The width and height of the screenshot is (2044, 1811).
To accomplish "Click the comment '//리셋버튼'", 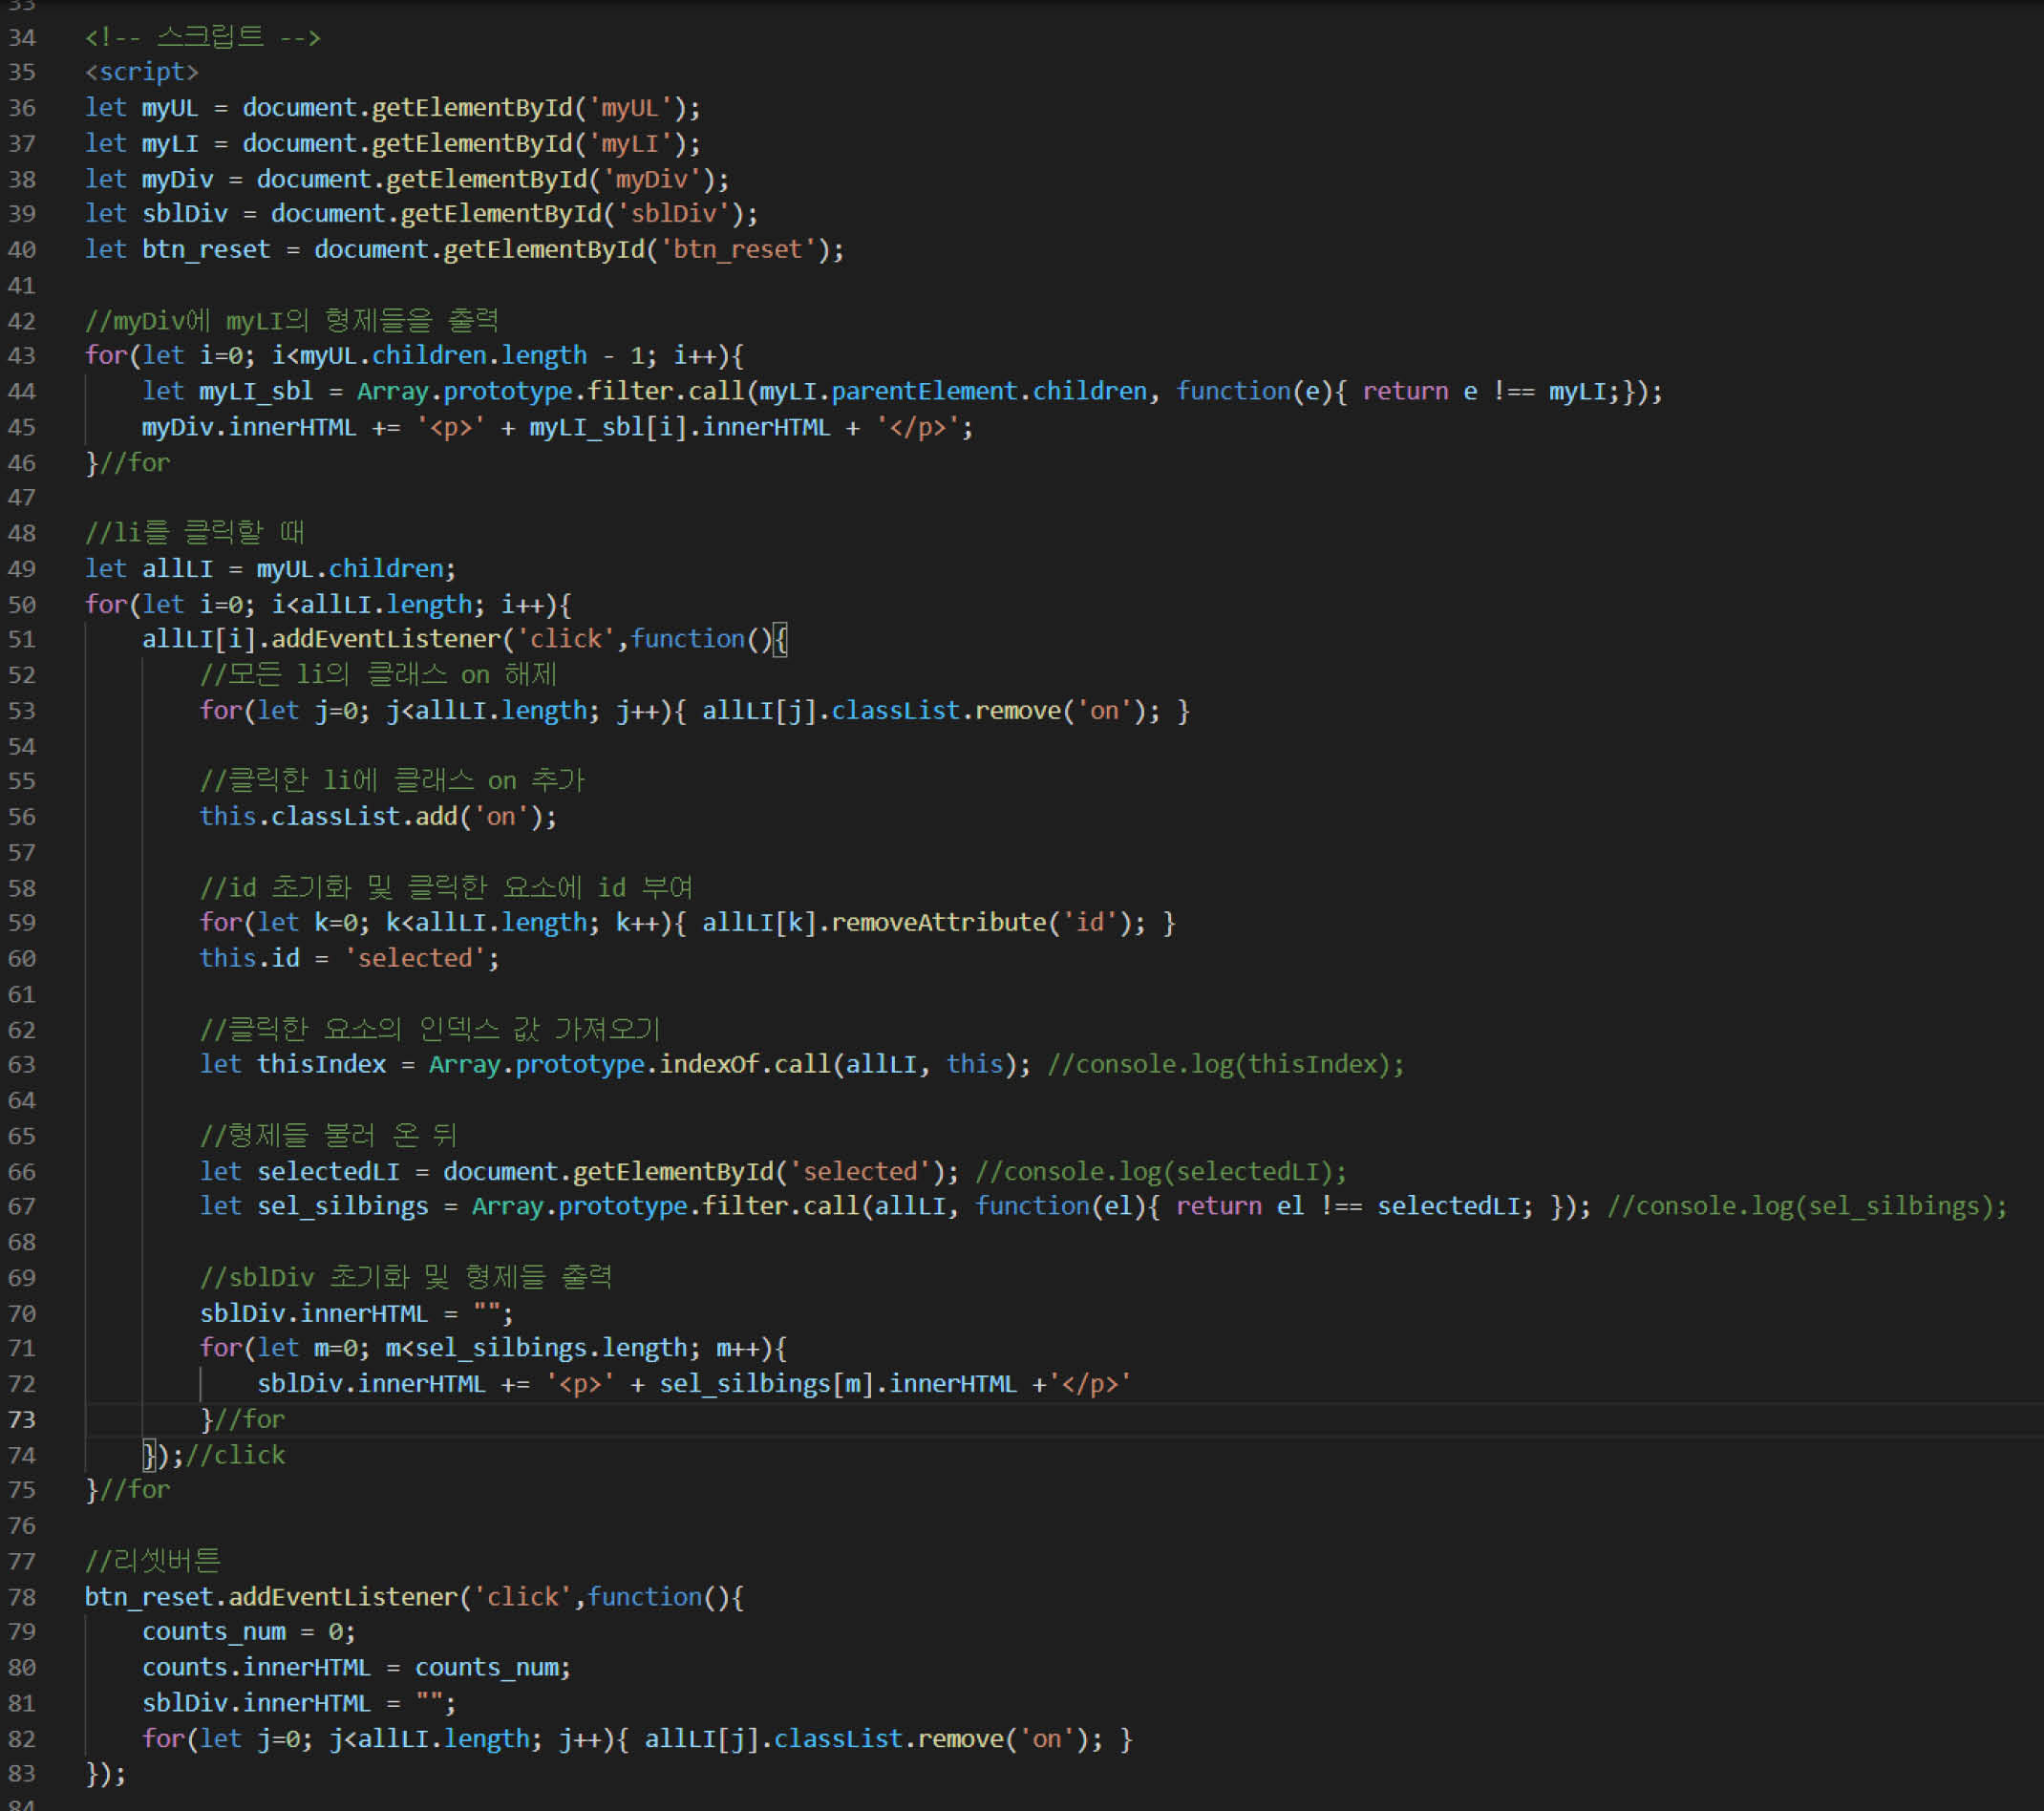I will click(153, 1561).
